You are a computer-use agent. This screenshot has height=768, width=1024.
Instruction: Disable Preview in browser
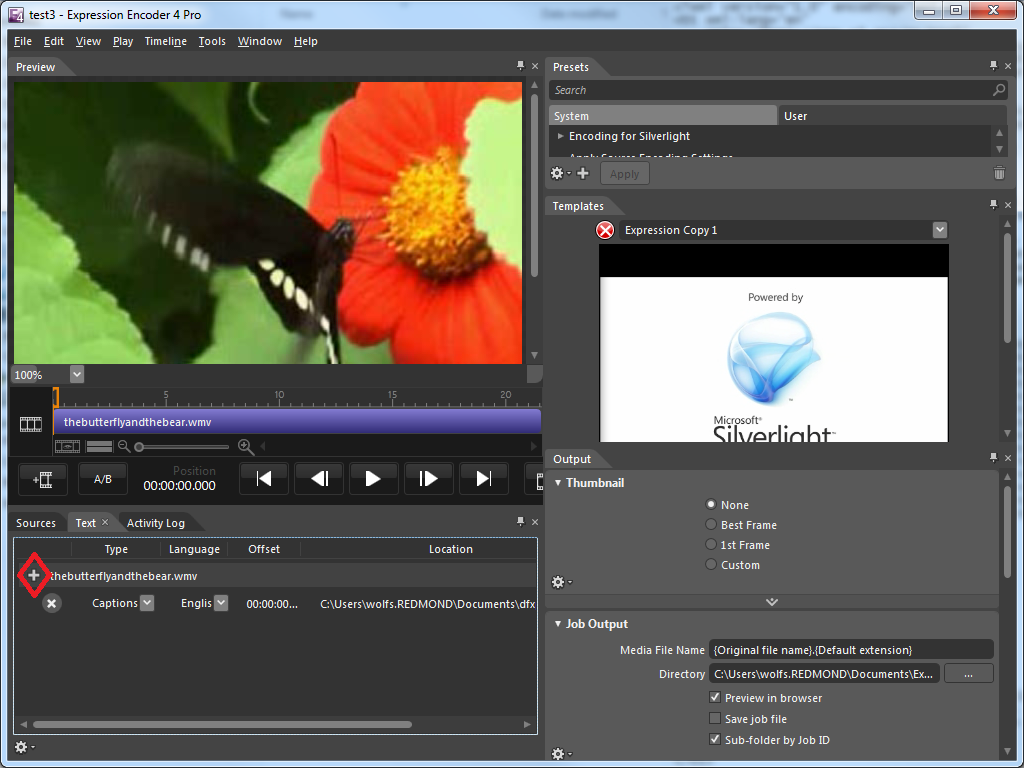coord(715,697)
